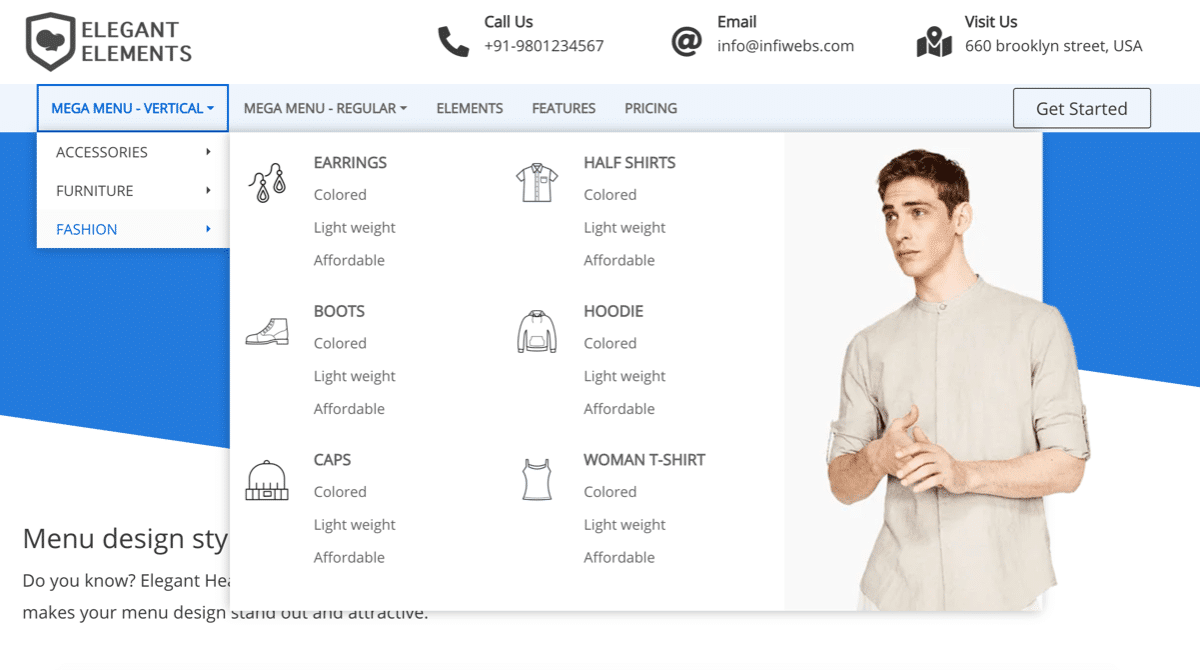Click the boot icon beside BOOTS
This screenshot has height=670, width=1200.
tap(266, 330)
